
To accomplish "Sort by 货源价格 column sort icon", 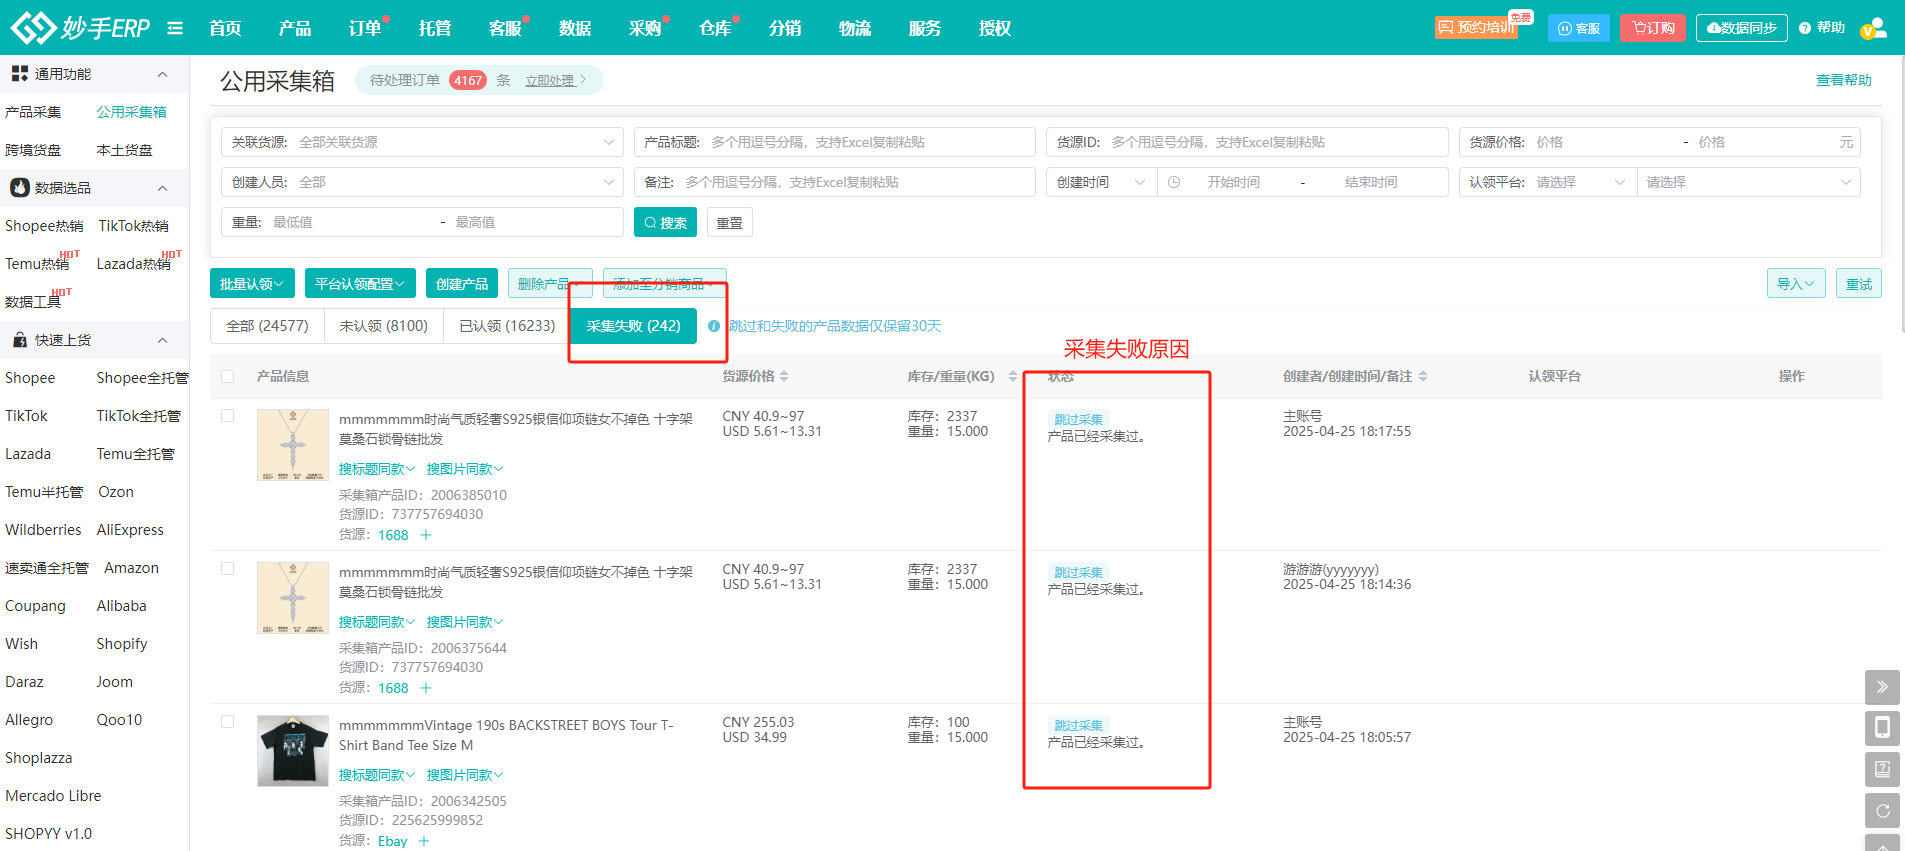I will point(785,376).
